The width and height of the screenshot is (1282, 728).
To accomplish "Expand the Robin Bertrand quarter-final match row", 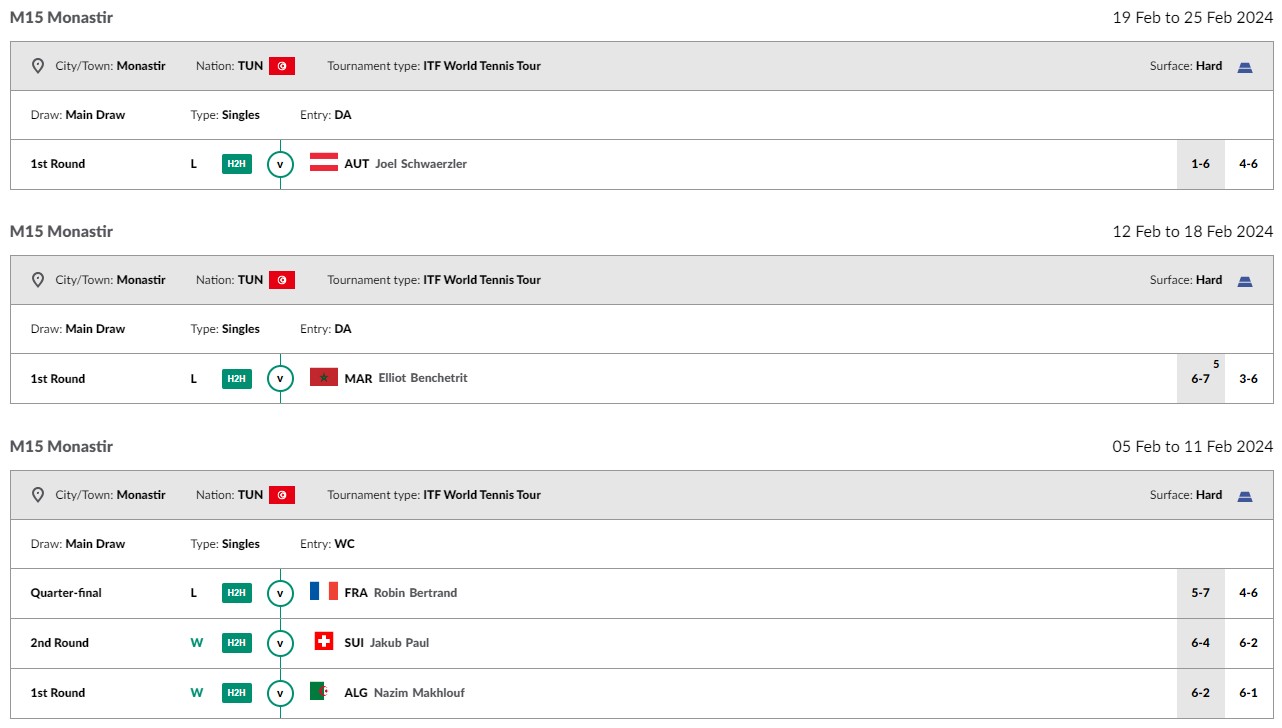I will point(280,593).
